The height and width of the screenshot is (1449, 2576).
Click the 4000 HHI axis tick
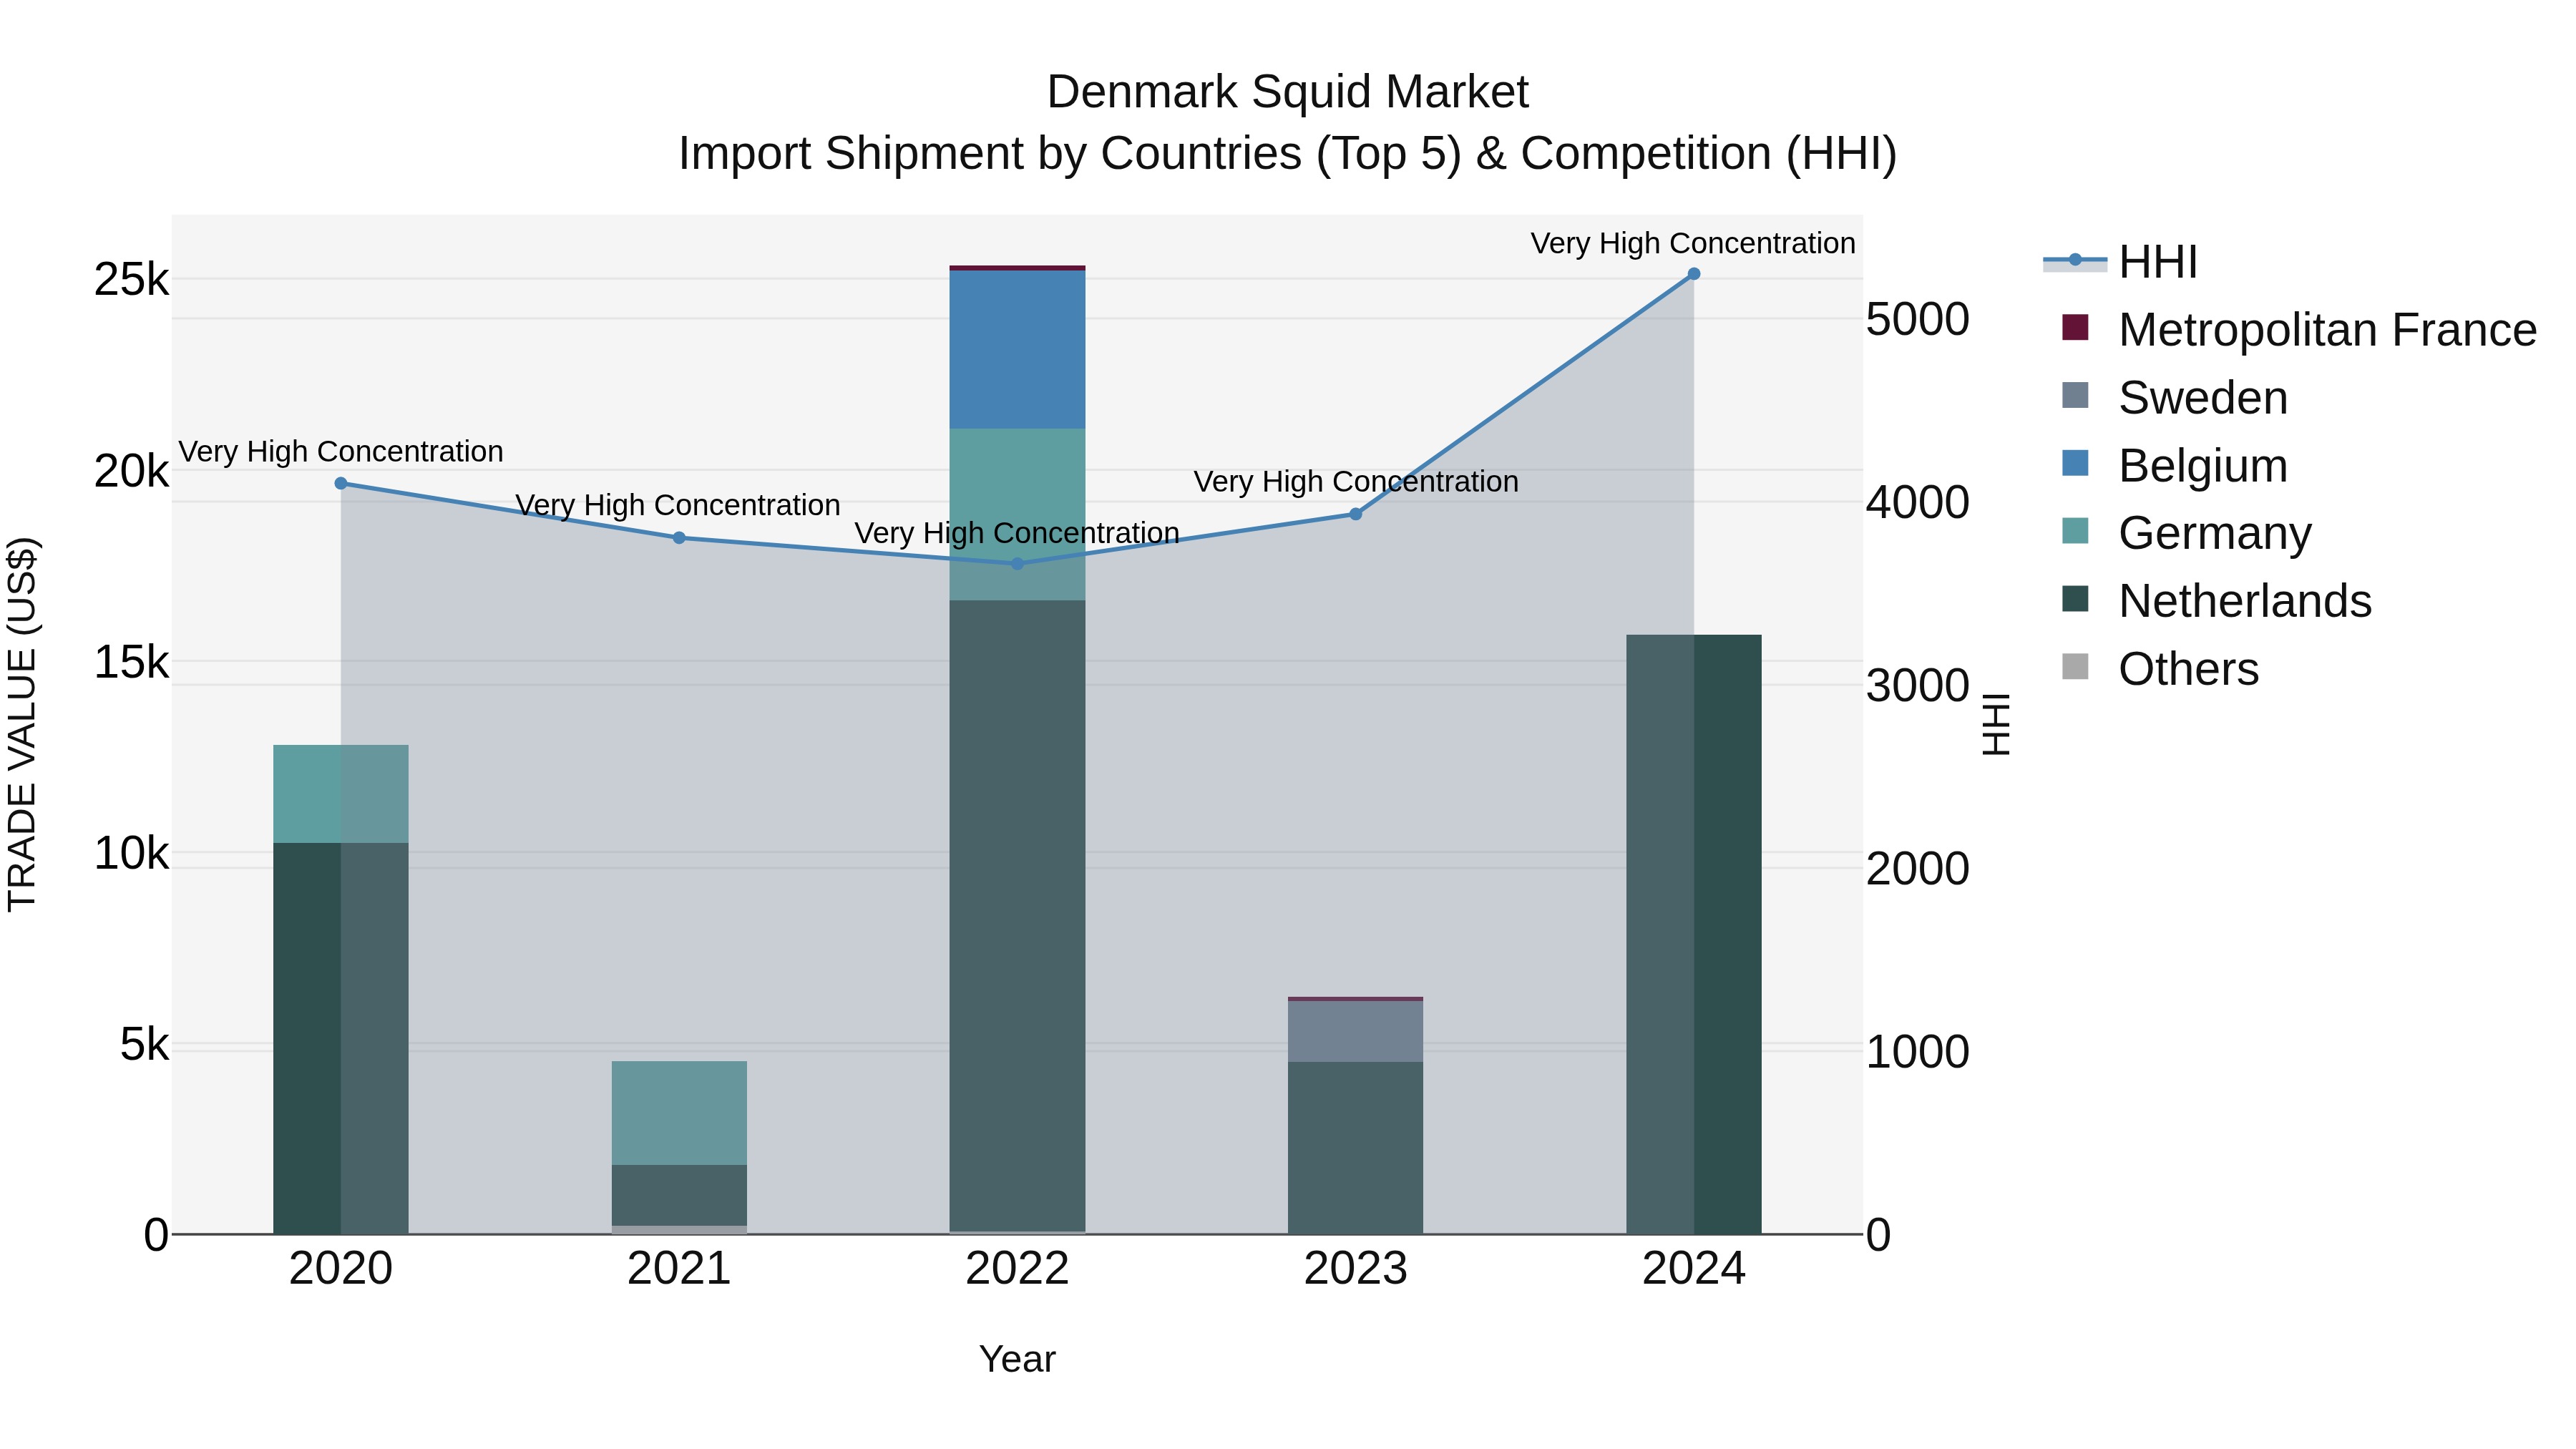(1918, 502)
